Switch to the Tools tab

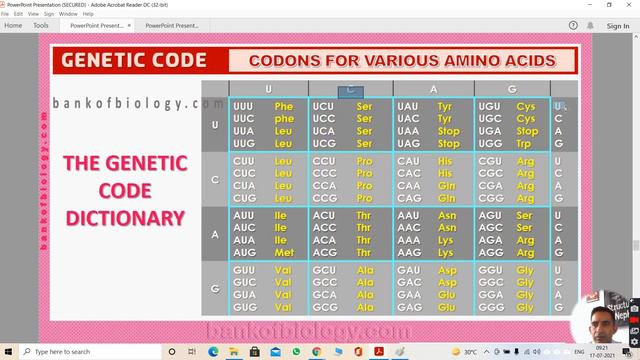[41, 25]
